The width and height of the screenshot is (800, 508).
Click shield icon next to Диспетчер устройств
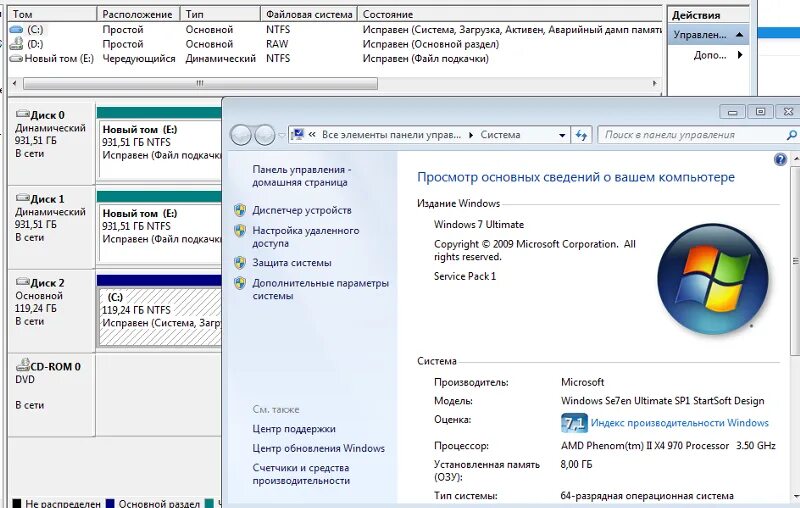pos(240,210)
